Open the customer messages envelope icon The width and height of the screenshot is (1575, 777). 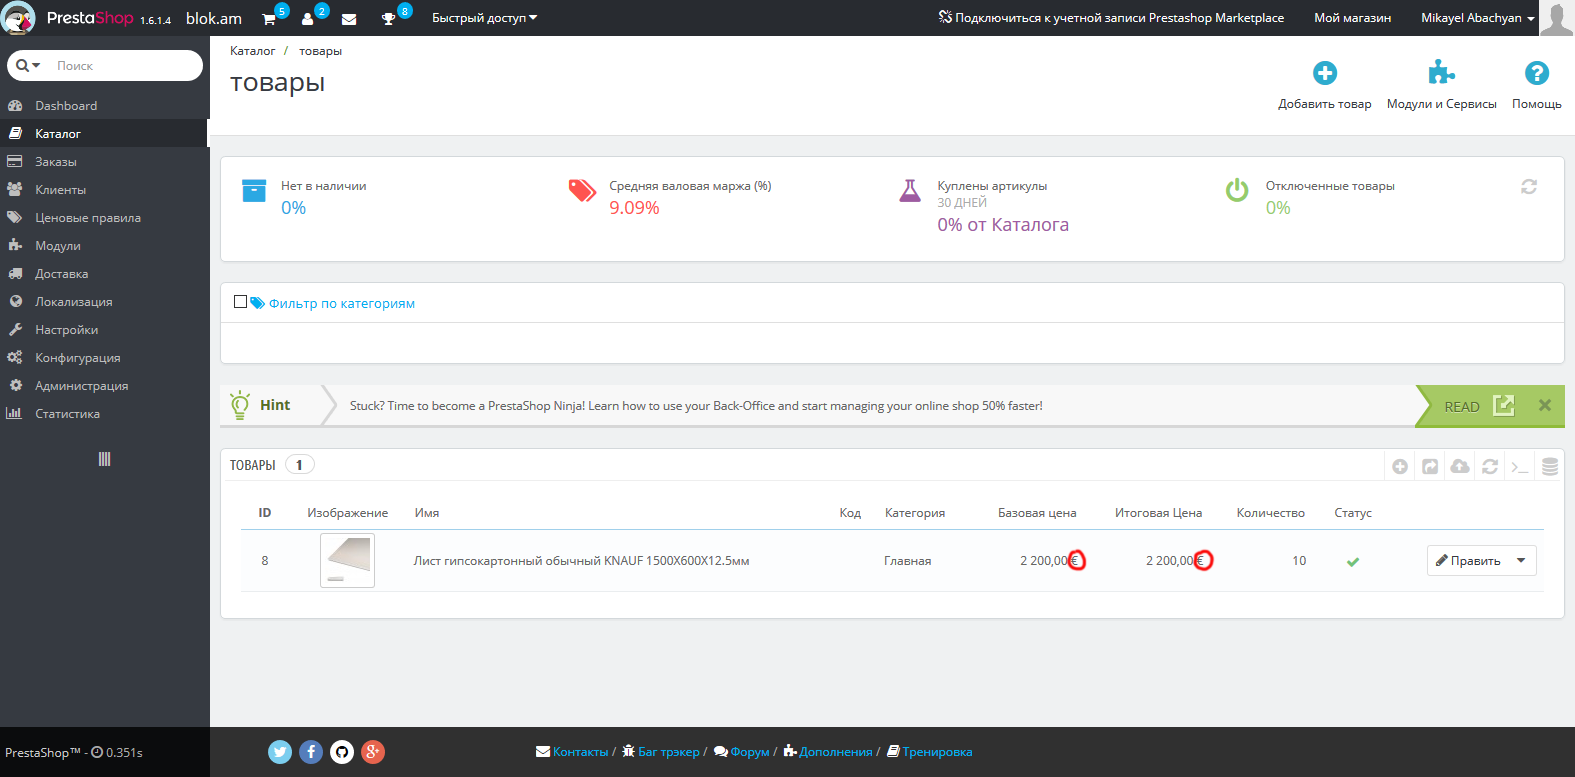[349, 19]
